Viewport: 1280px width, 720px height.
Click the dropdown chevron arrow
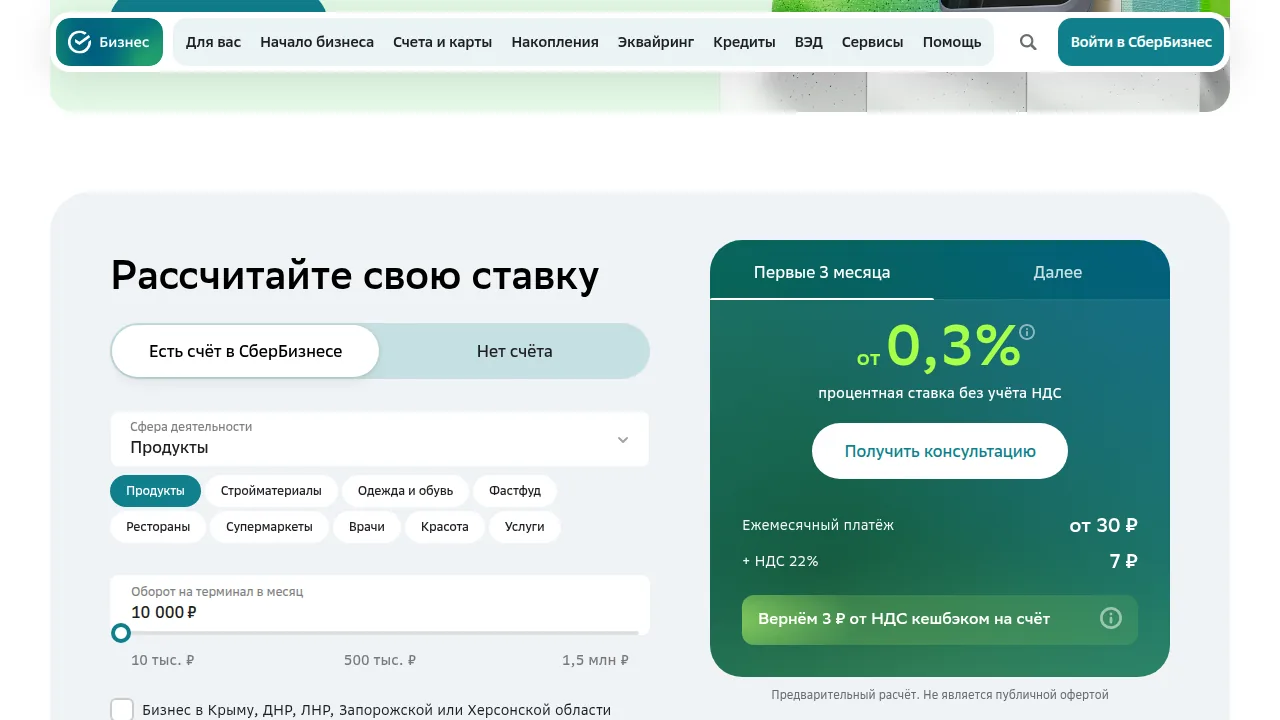tap(623, 440)
